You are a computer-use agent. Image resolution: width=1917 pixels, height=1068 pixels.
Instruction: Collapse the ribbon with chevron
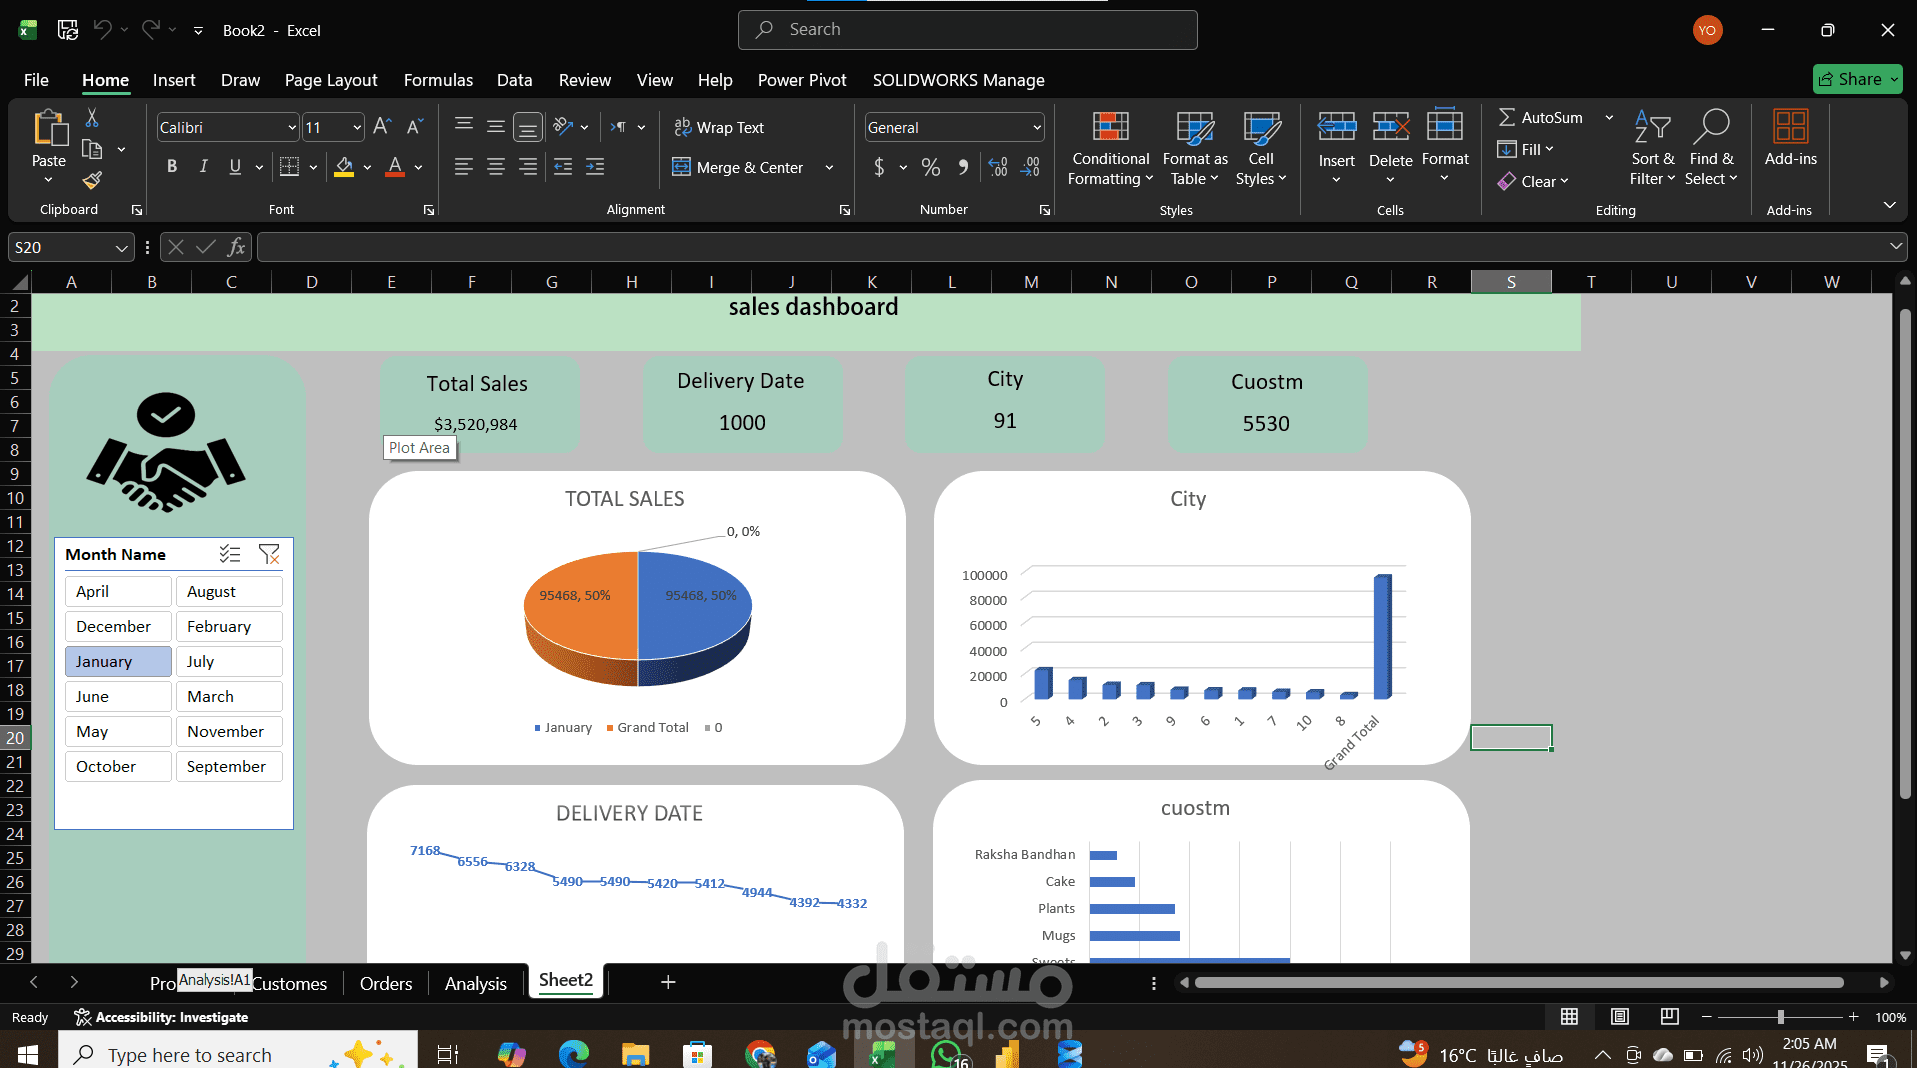coord(1889,205)
